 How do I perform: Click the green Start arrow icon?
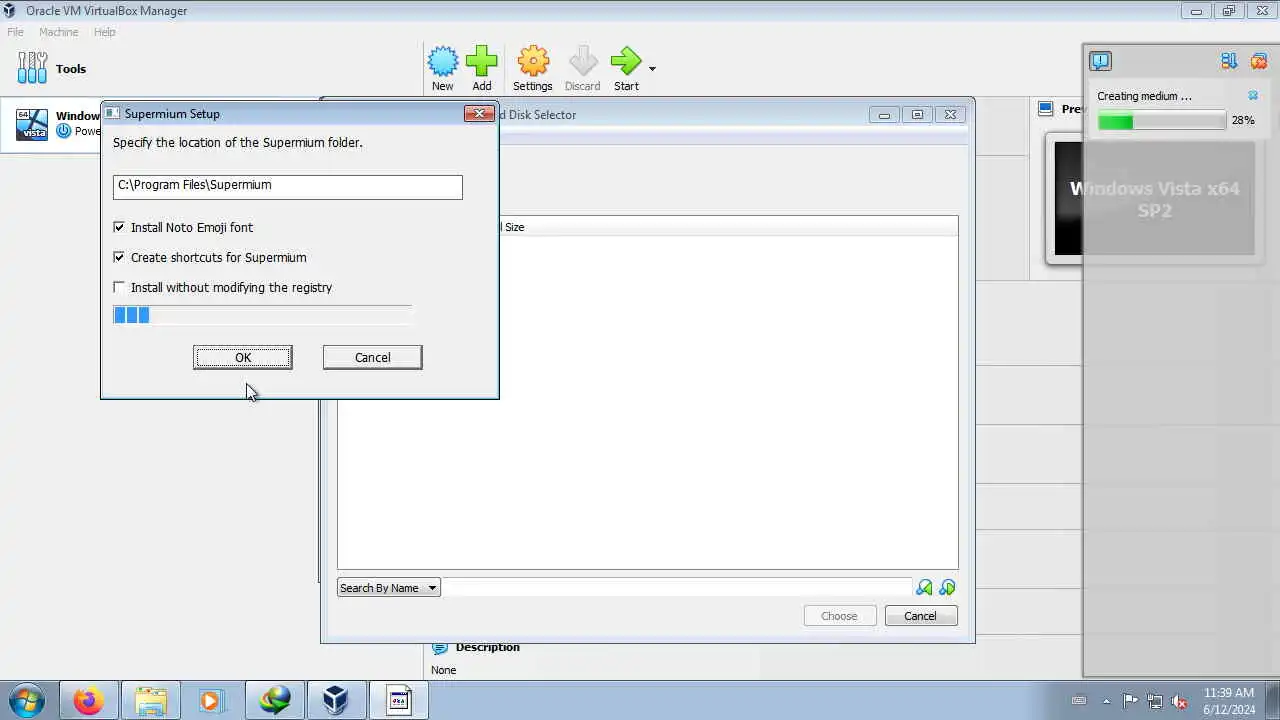pyautogui.click(x=626, y=61)
